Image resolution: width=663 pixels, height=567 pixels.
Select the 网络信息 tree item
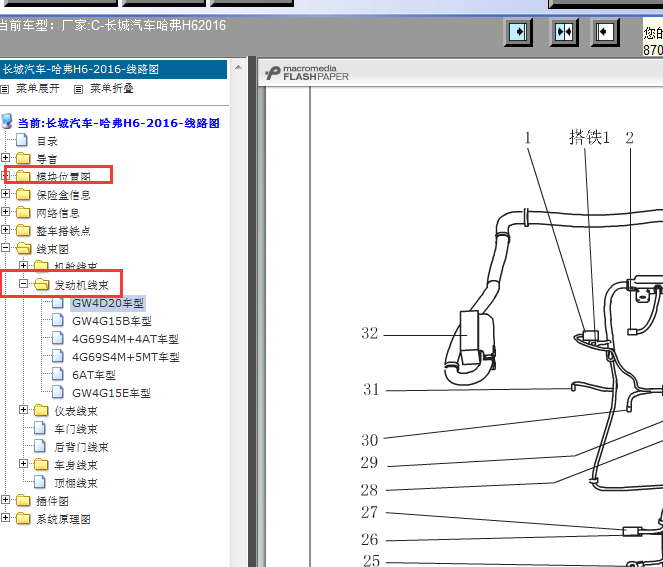58,213
